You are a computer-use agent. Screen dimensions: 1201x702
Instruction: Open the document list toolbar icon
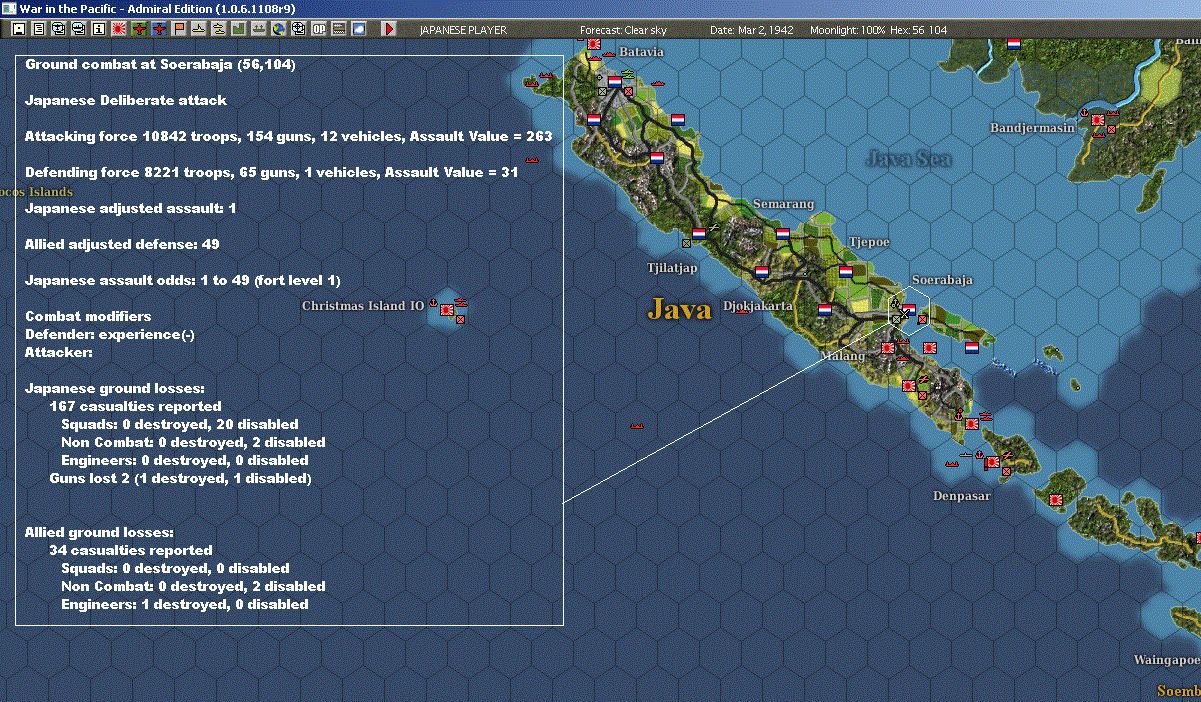pos(38,29)
